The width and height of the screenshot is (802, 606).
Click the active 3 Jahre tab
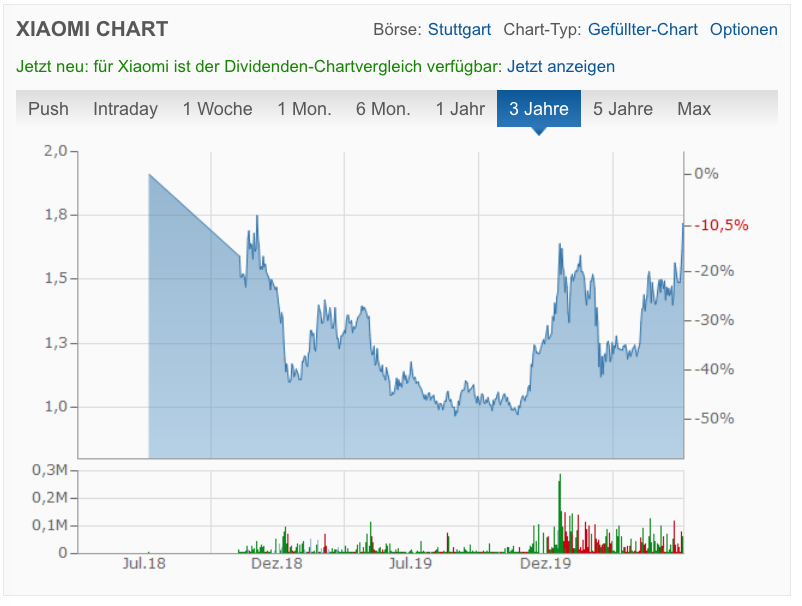click(x=539, y=109)
